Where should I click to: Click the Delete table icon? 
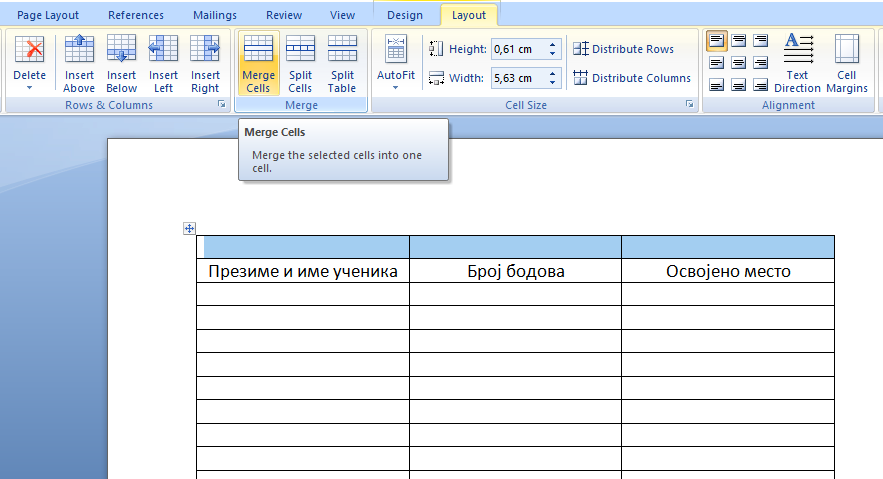pyautogui.click(x=29, y=50)
